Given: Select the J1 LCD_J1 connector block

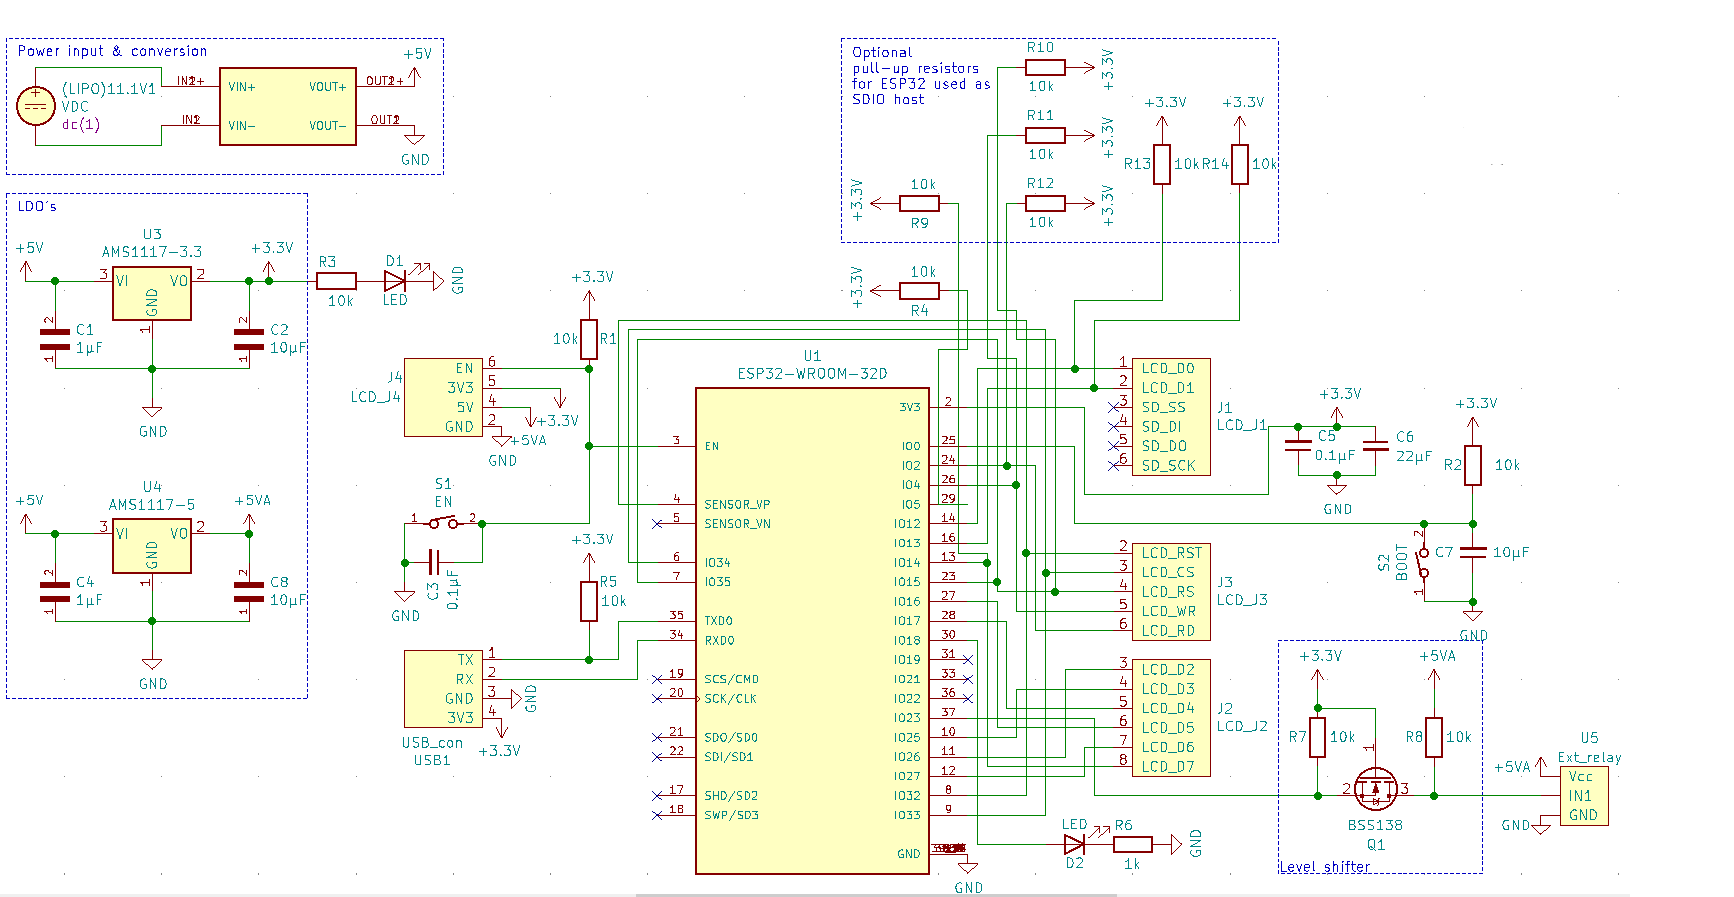Looking at the screenshot, I should pyautogui.click(x=1171, y=417).
